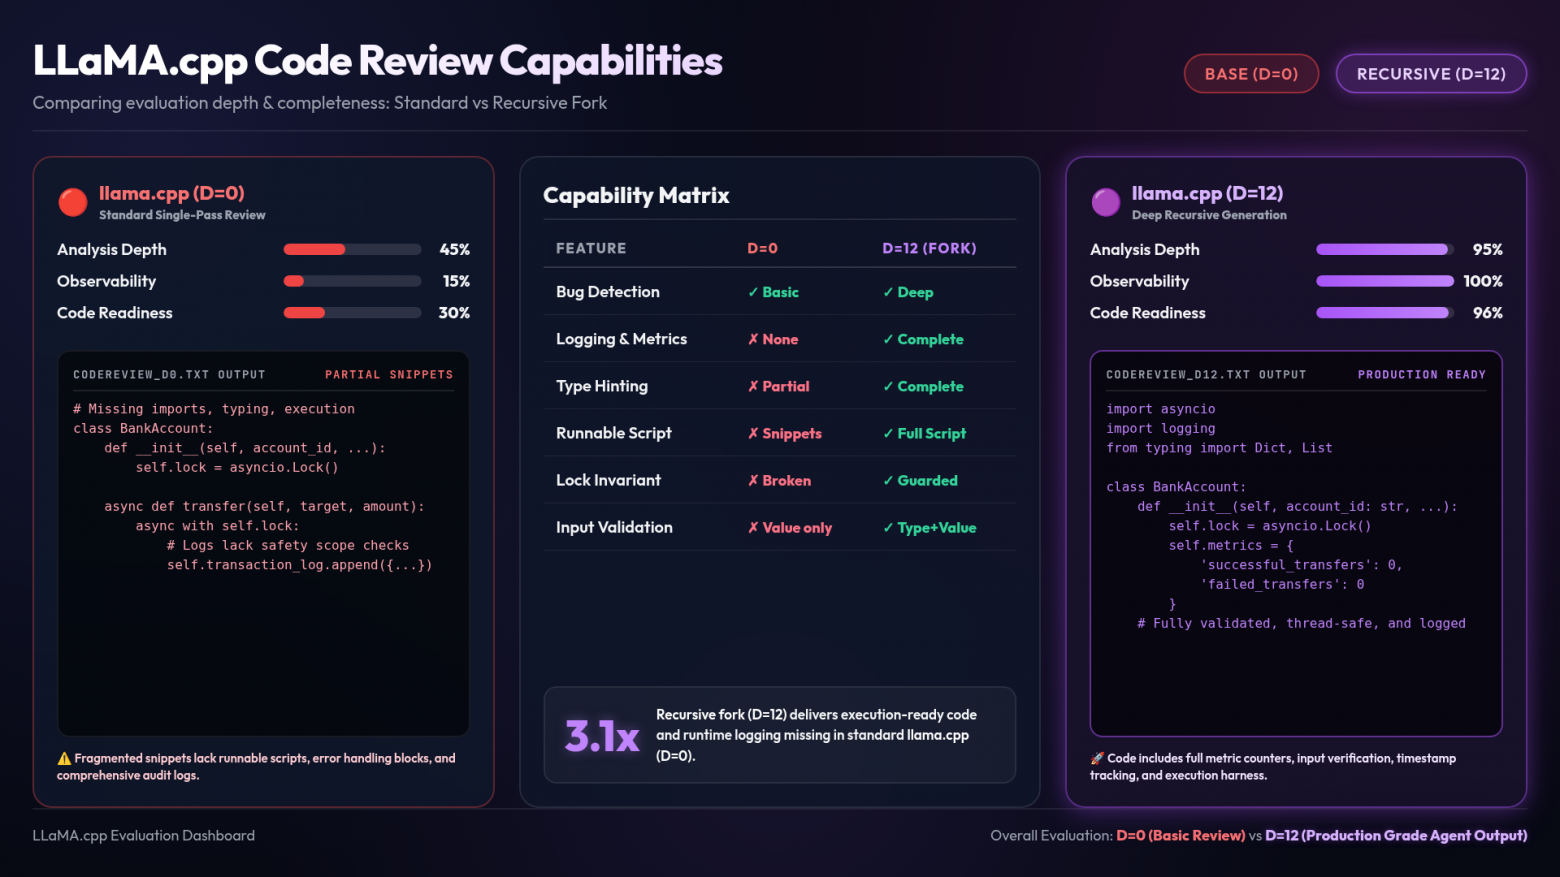Click the Analysis Depth 45% progress bar
Image resolution: width=1560 pixels, height=877 pixels.
click(352, 249)
